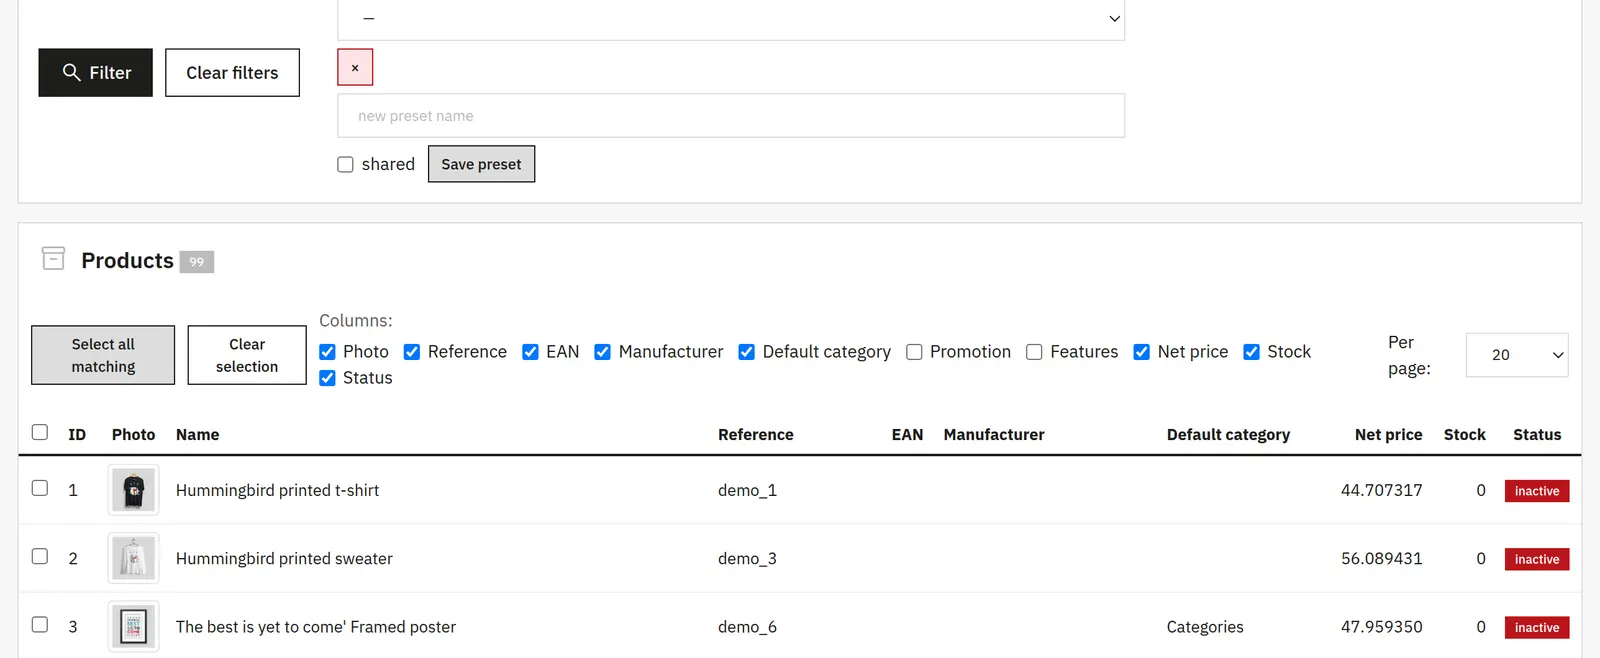
Task: Check the select-all header checkbox
Action: pos(40,432)
